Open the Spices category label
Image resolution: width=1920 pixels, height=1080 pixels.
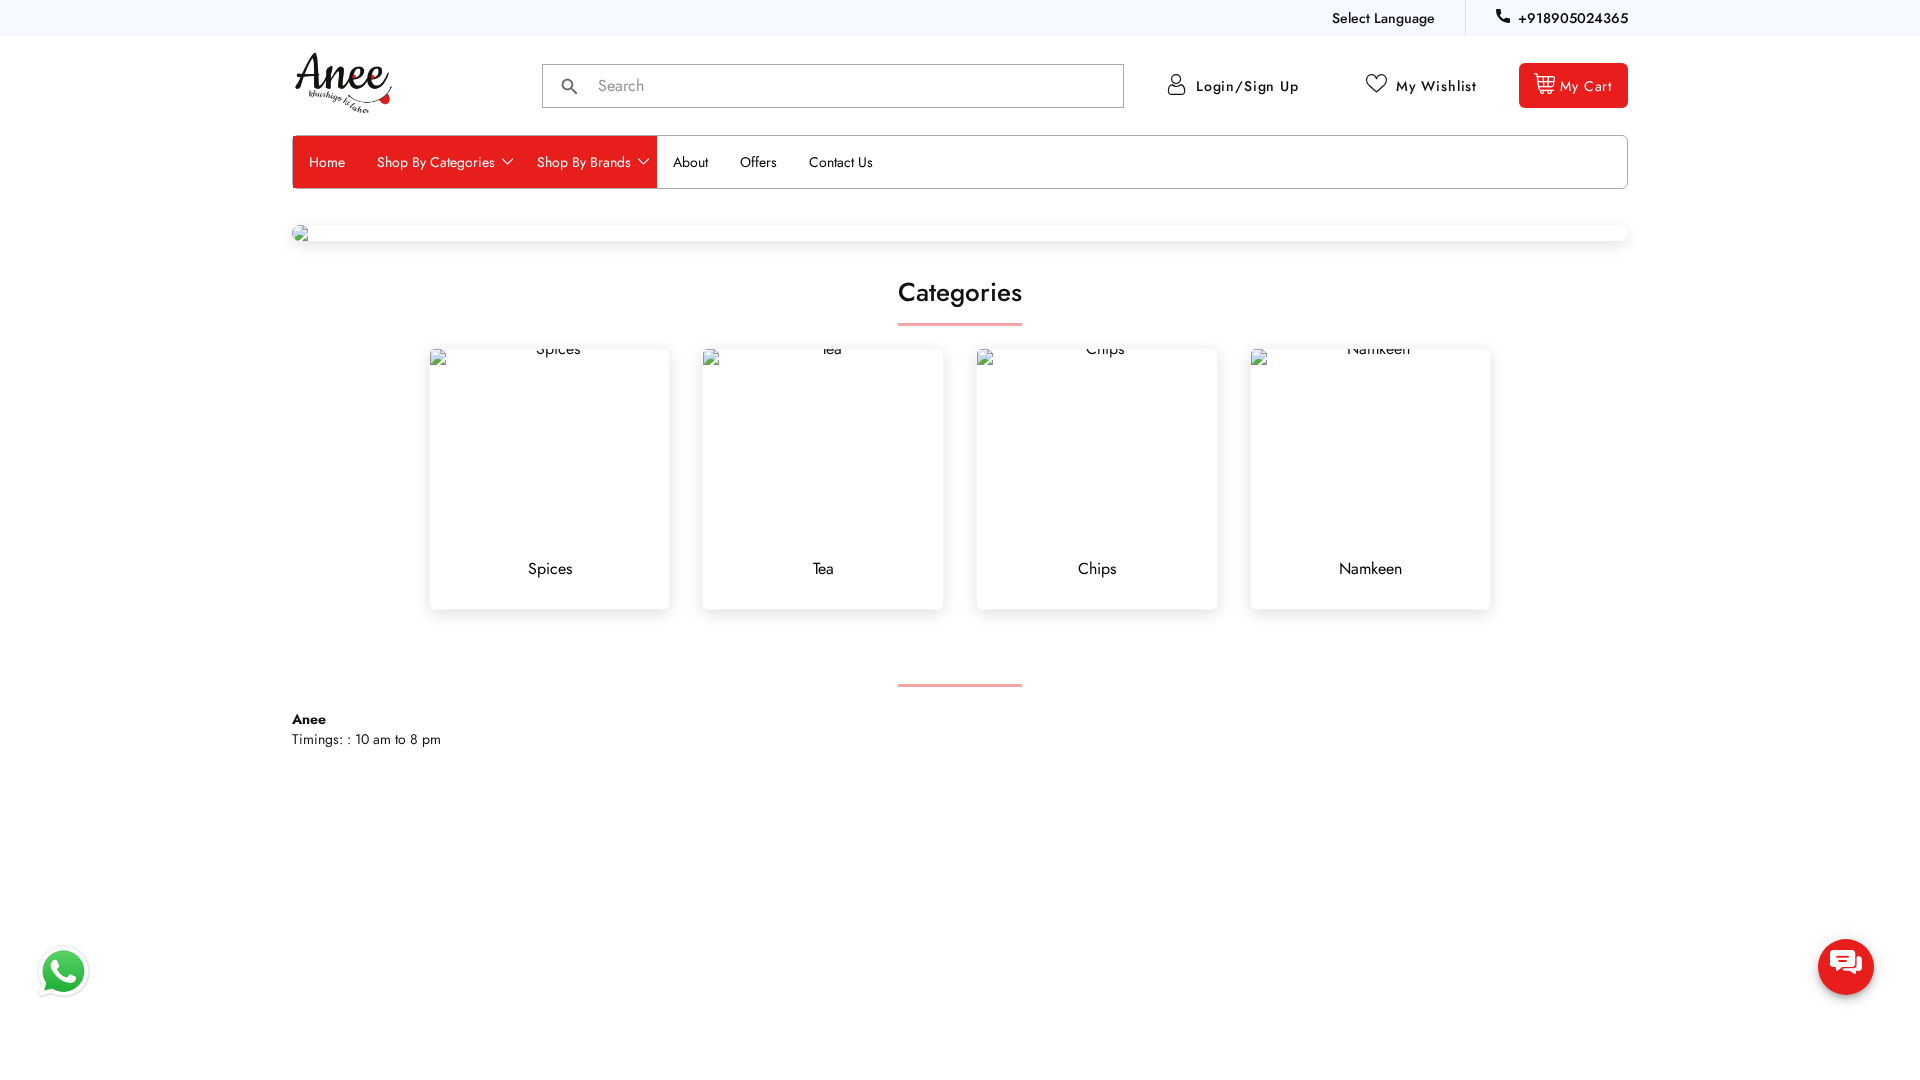(x=549, y=569)
